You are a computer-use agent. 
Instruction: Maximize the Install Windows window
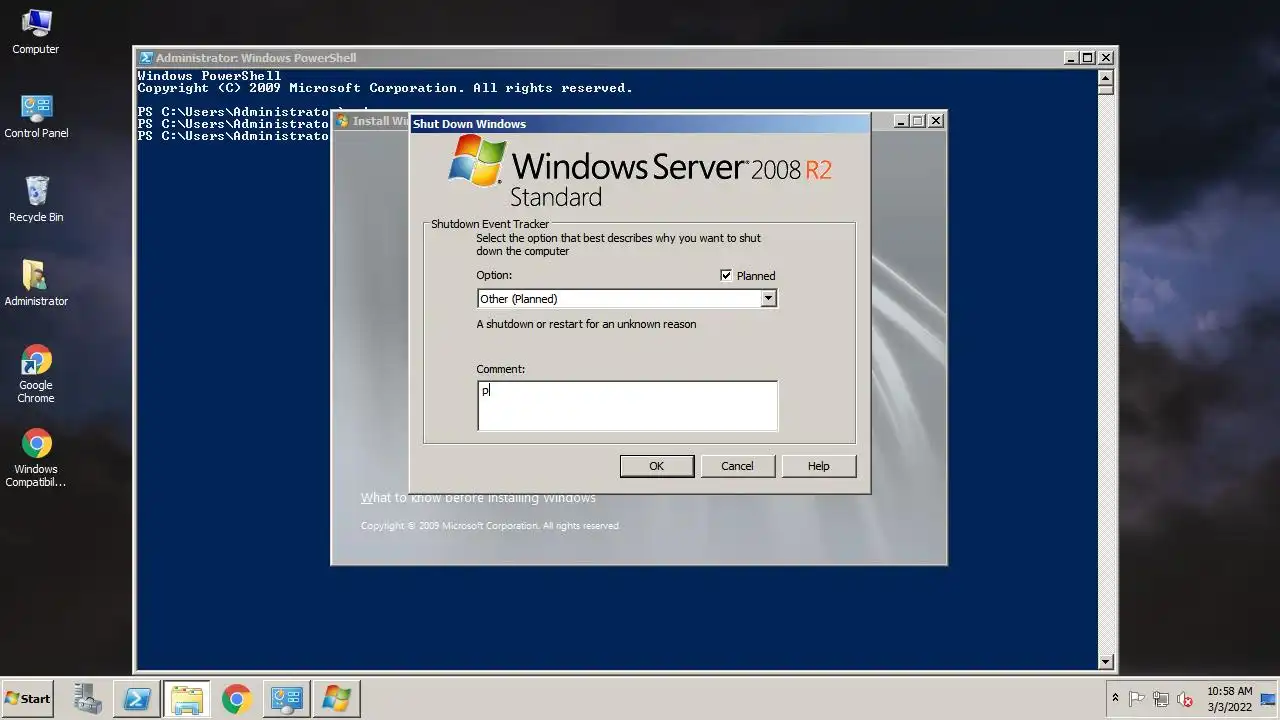[x=918, y=121]
